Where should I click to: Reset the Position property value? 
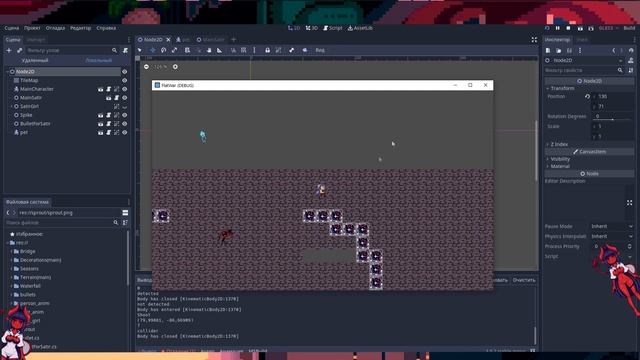click(587, 96)
